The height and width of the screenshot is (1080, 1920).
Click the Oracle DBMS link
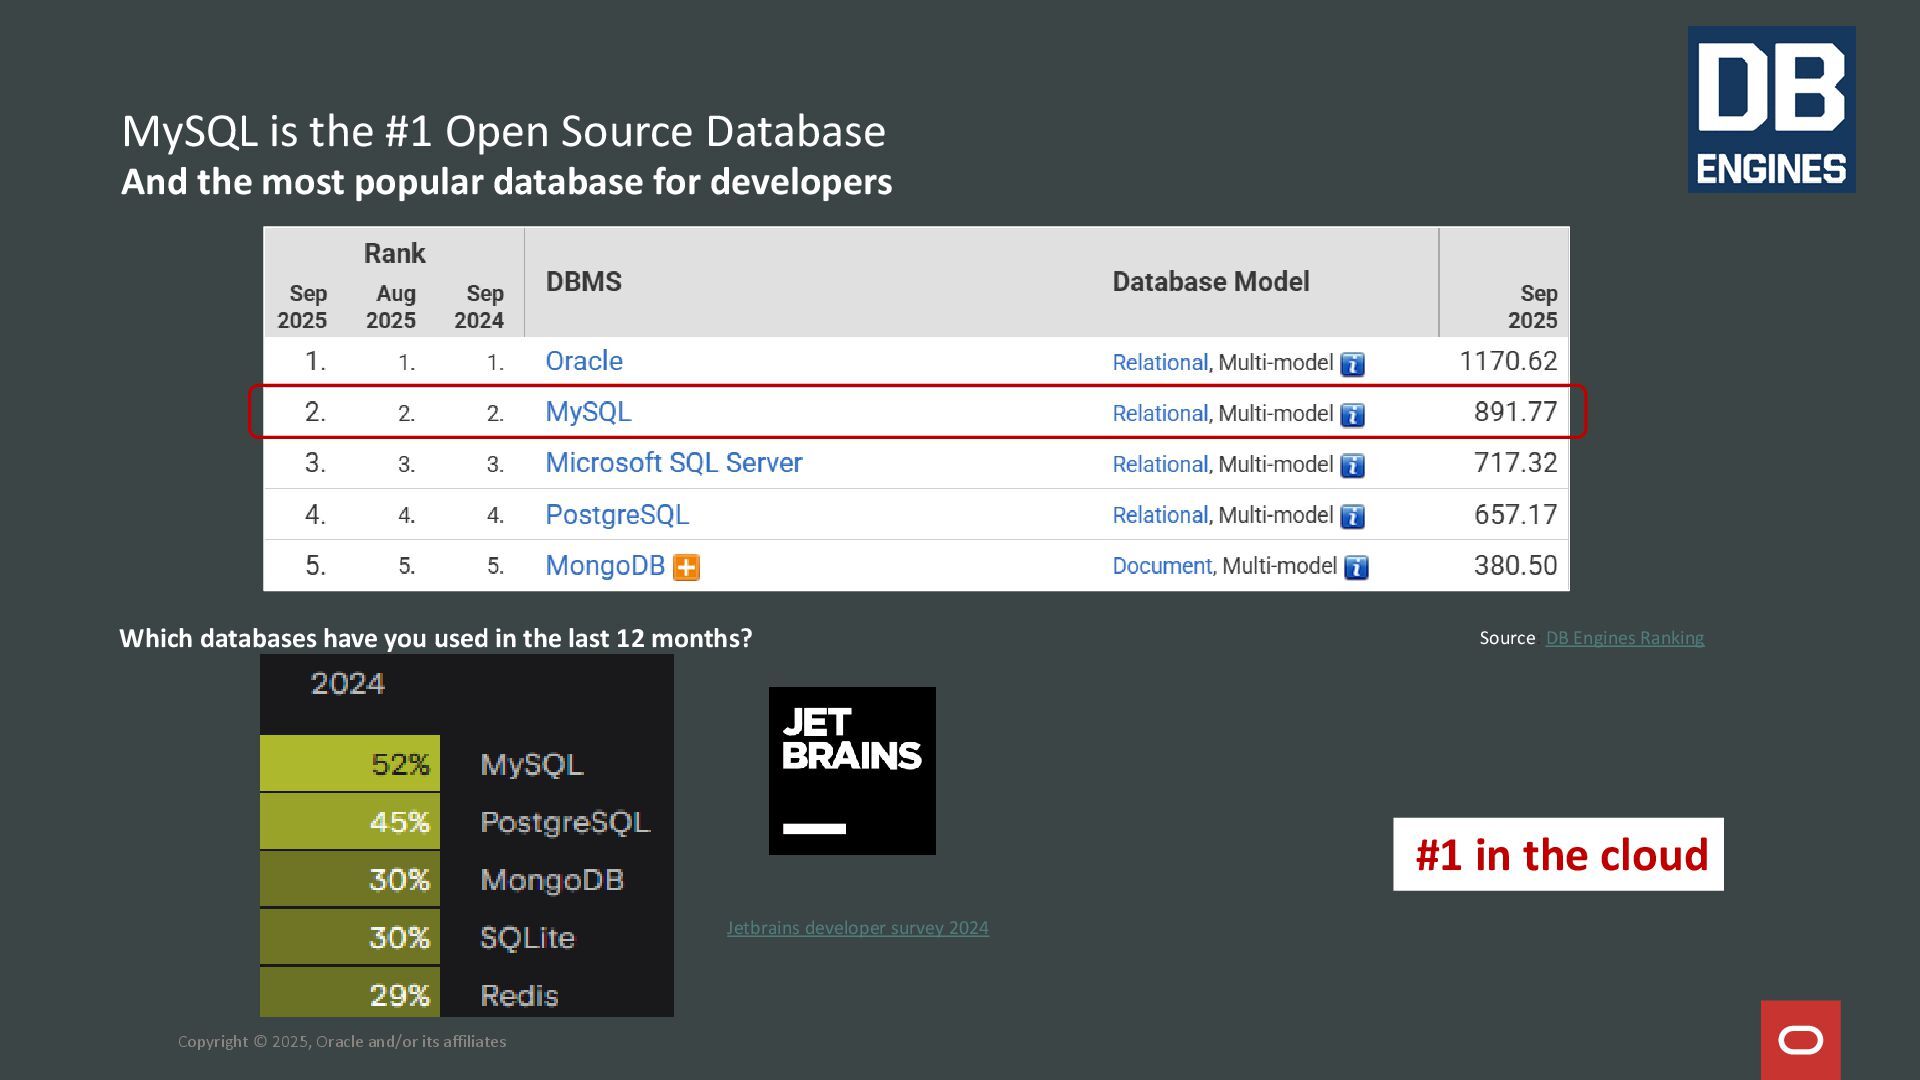584,361
